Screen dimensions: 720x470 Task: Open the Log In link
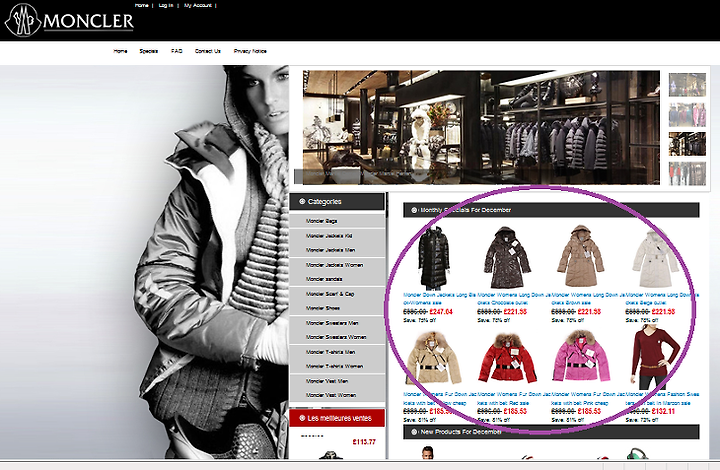click(x=166, y=6)
